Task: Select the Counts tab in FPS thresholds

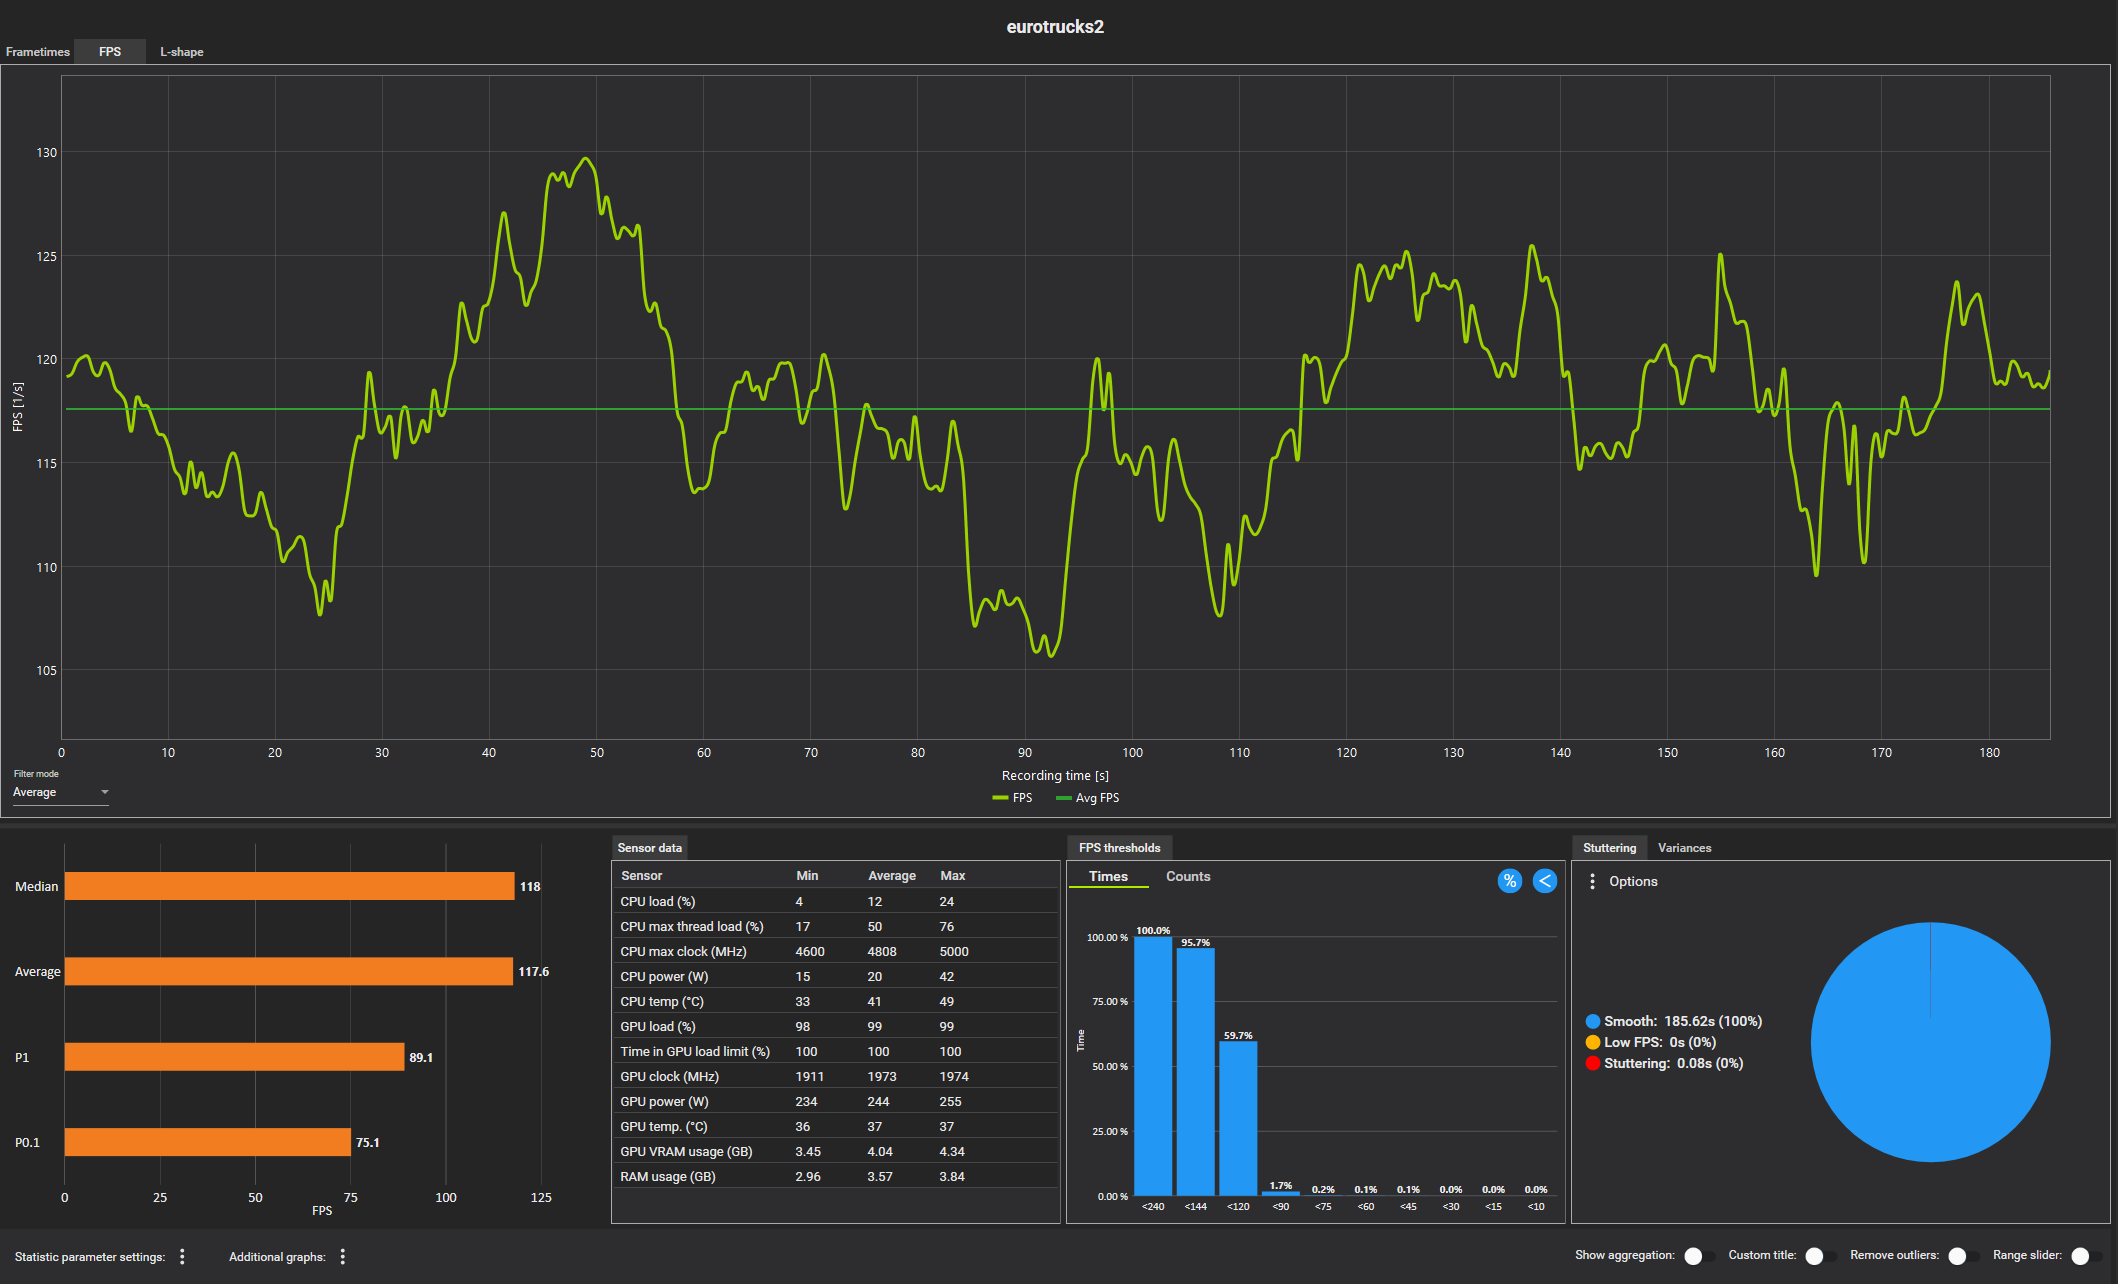Action: [x=1188, y=876]
